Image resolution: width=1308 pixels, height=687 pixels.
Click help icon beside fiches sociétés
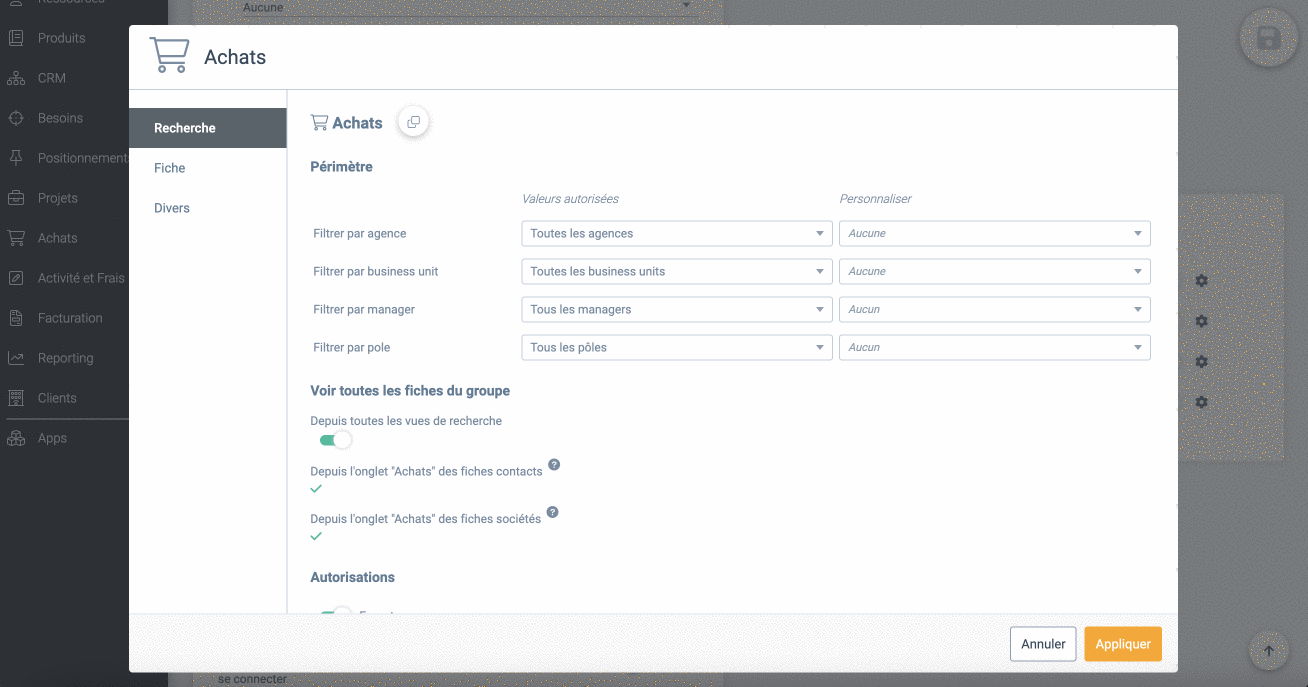click(x=552, y=513)
